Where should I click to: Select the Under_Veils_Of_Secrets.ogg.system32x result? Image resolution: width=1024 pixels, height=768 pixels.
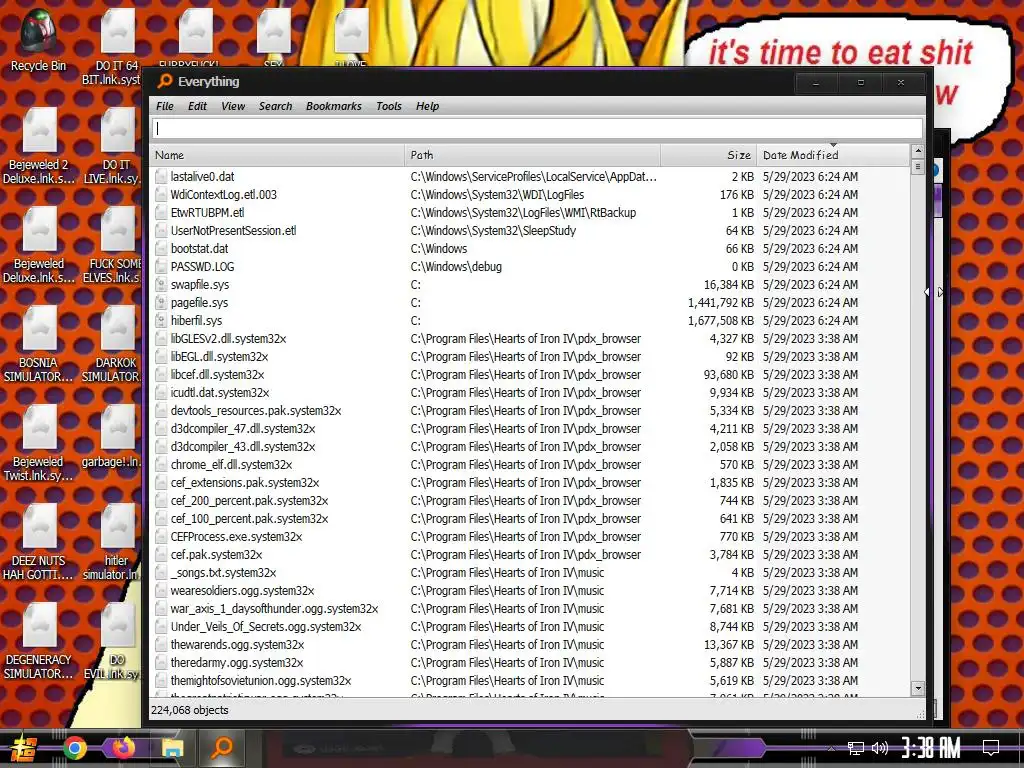[266, 627]
